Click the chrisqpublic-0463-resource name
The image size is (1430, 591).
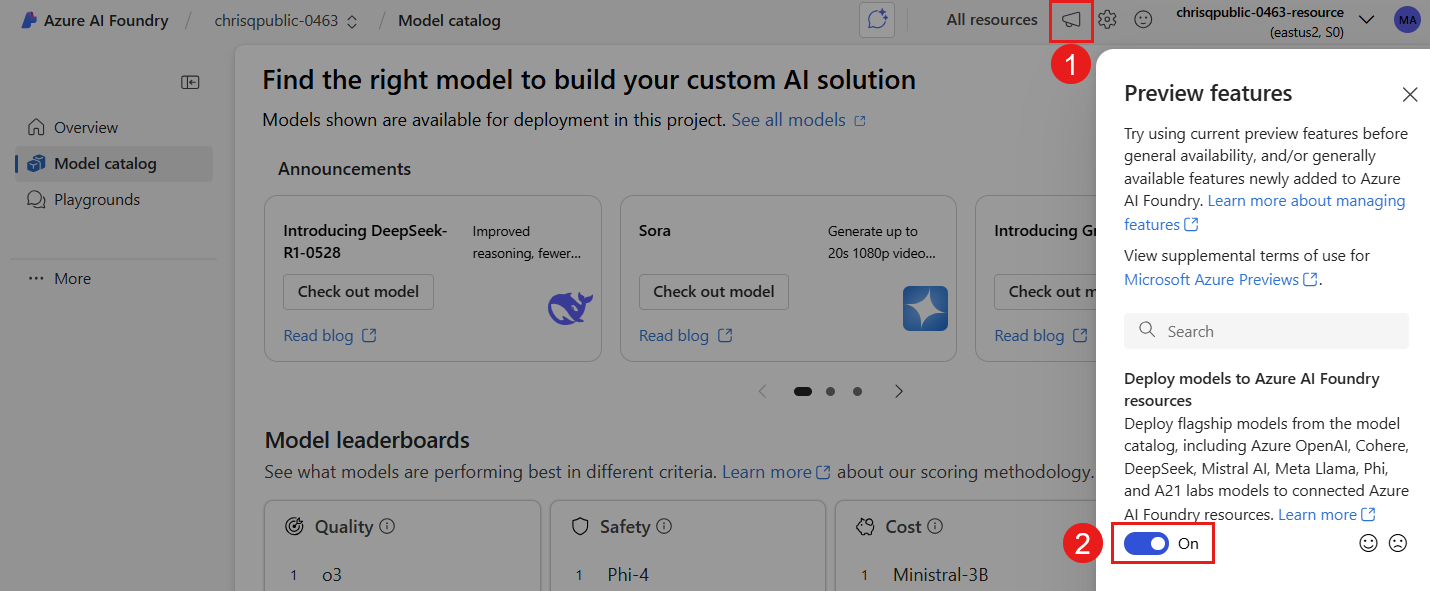coord(1260,13)
